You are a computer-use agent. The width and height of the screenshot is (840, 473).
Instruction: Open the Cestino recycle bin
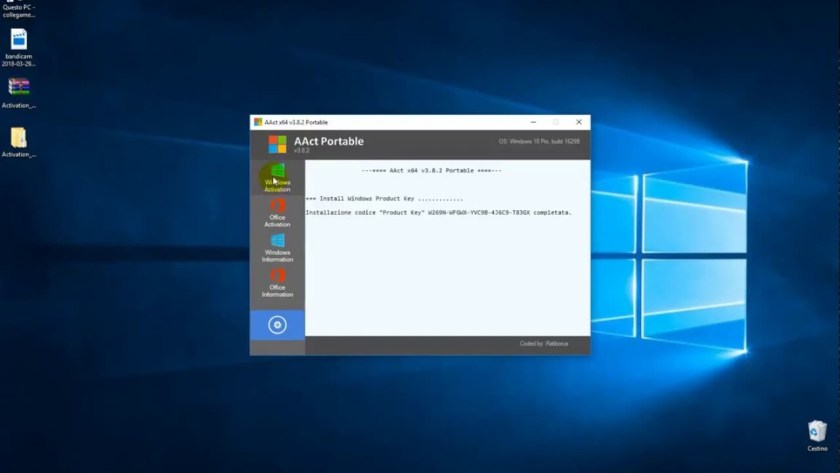[x=817, y=436]
